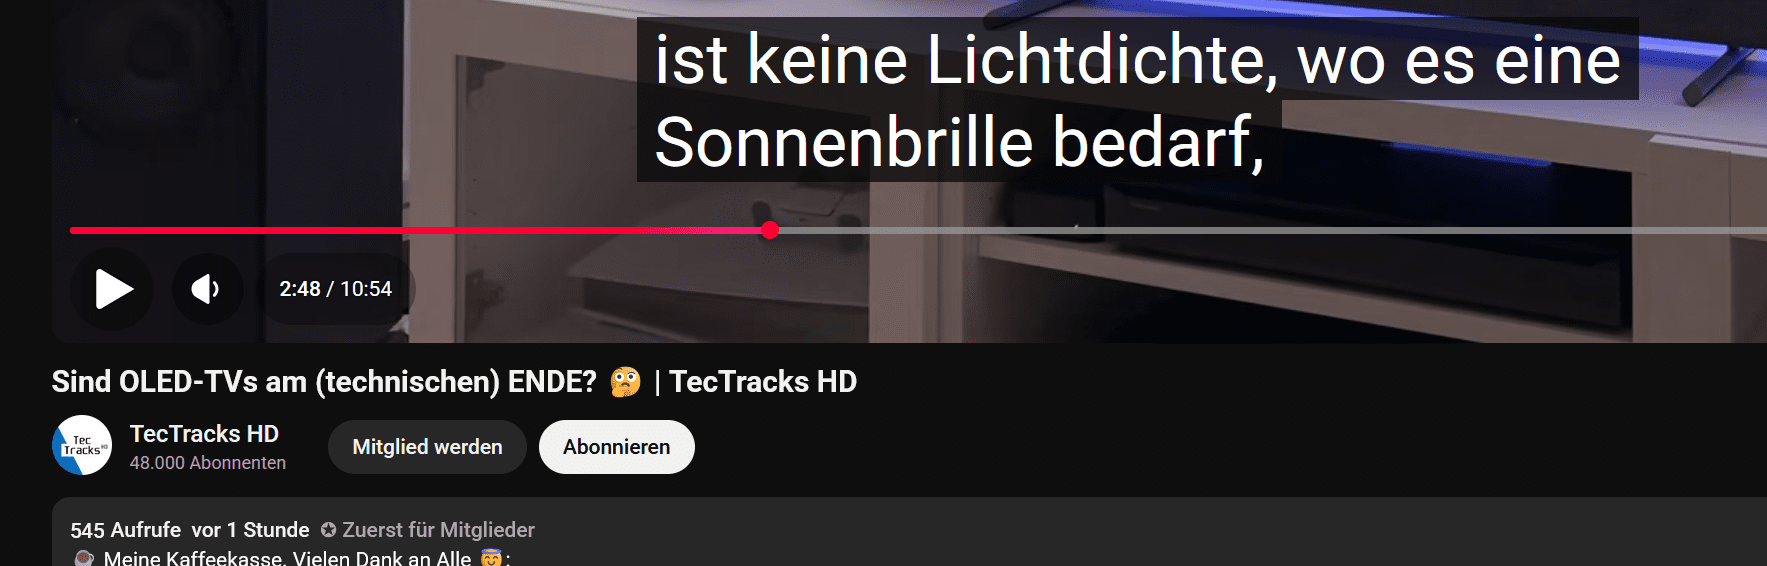The image size is (1767, 566).
Task: Open the TecTracks HD channel name link
Action: pyautogui.click(x=204, y=433)
